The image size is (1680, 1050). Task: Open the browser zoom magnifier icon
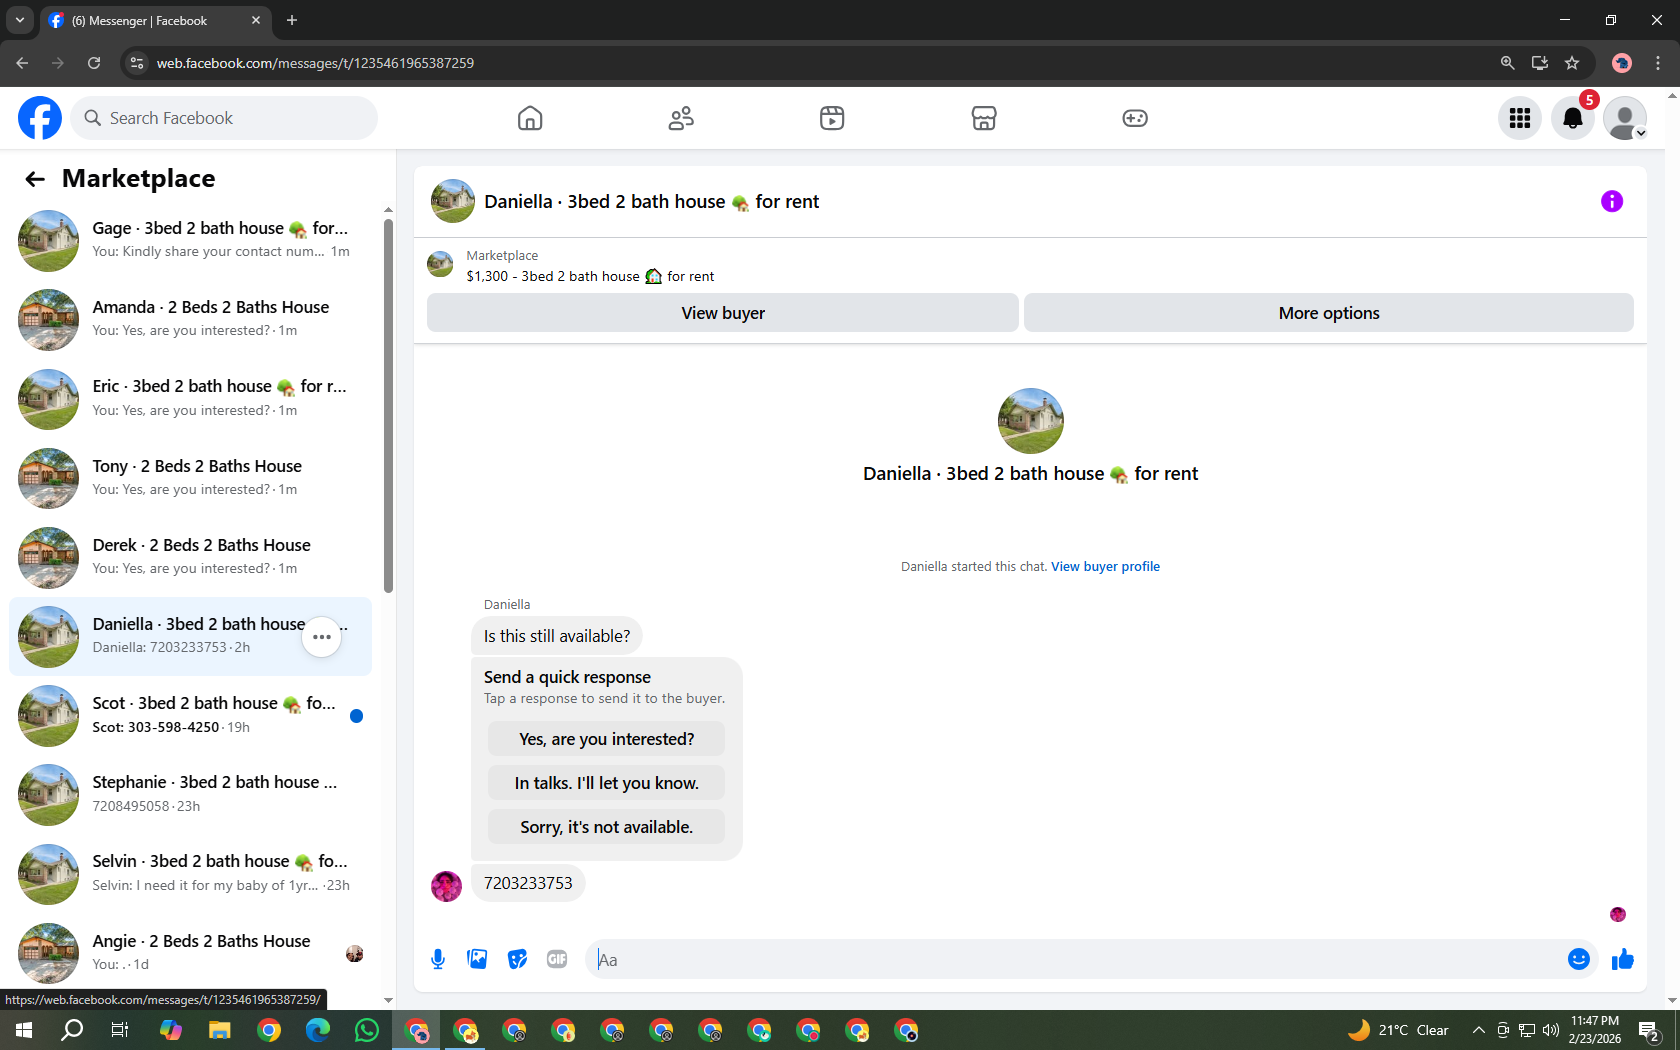pos(1507,63)
